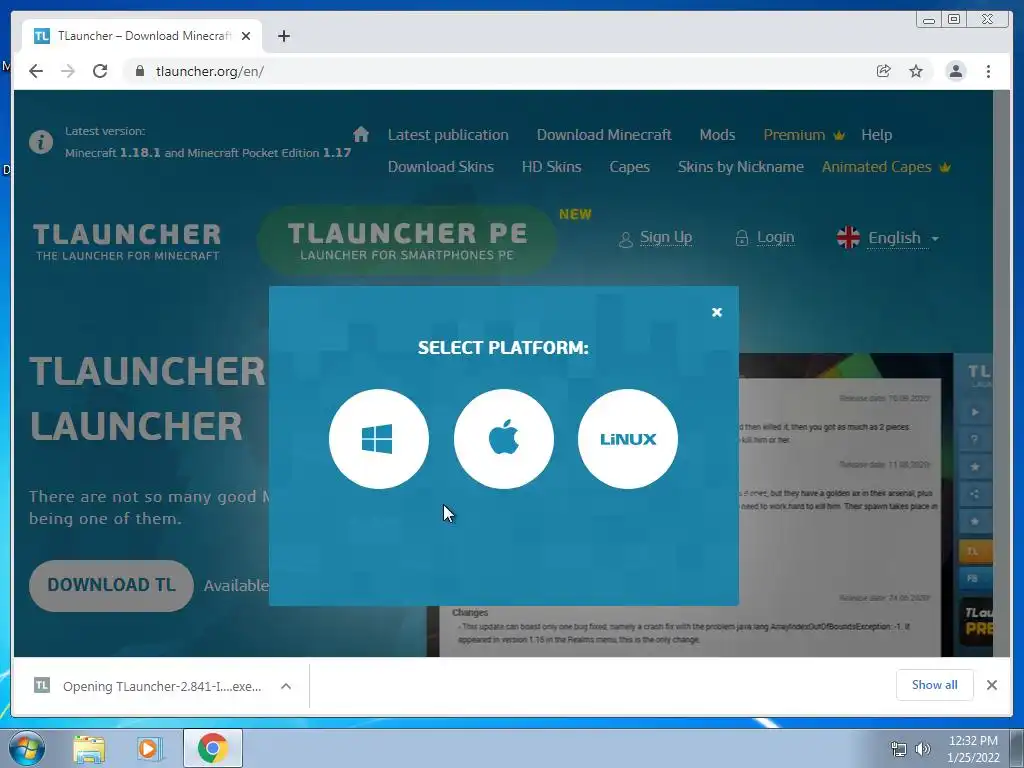
Task: Open Chrome three-dot menu
Action: [988, 71]
